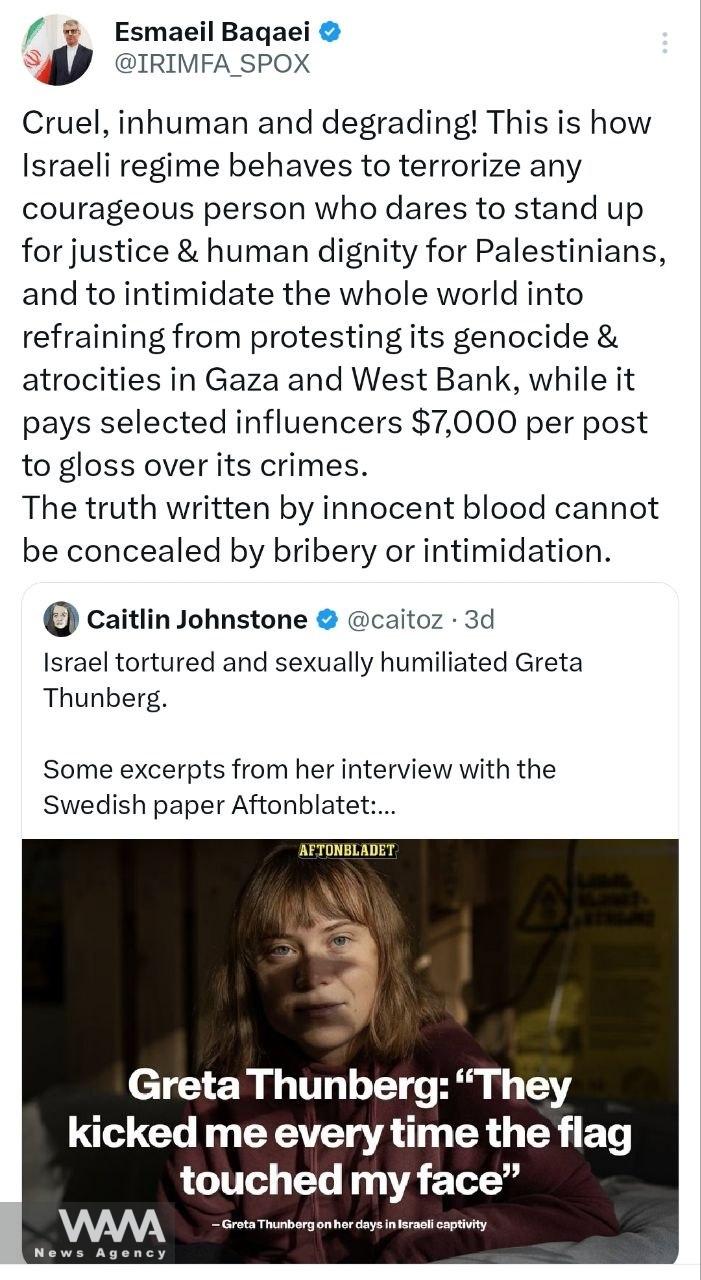
Task: Open the @caitoz handle link
Action: [394, 620]
